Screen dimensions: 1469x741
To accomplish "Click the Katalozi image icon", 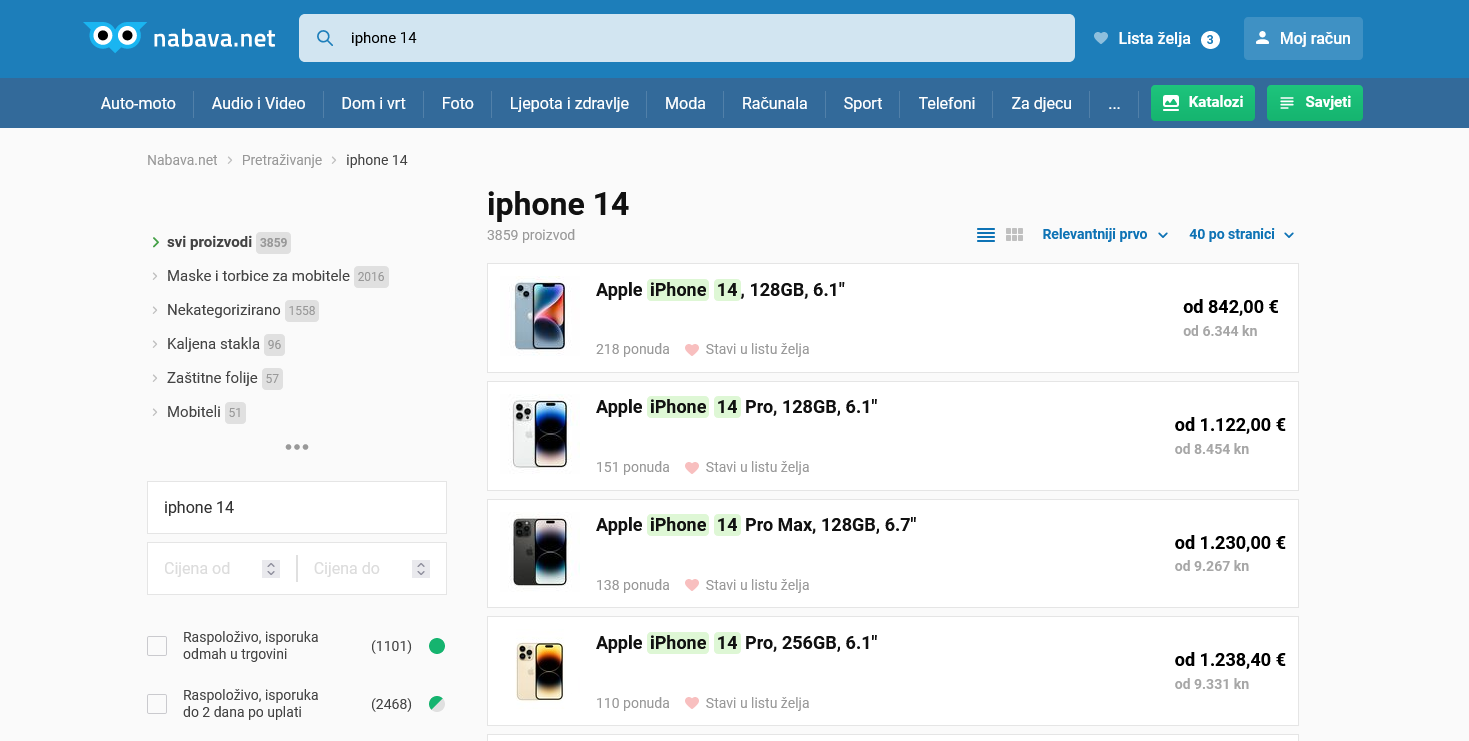I will click(1171, 102).
